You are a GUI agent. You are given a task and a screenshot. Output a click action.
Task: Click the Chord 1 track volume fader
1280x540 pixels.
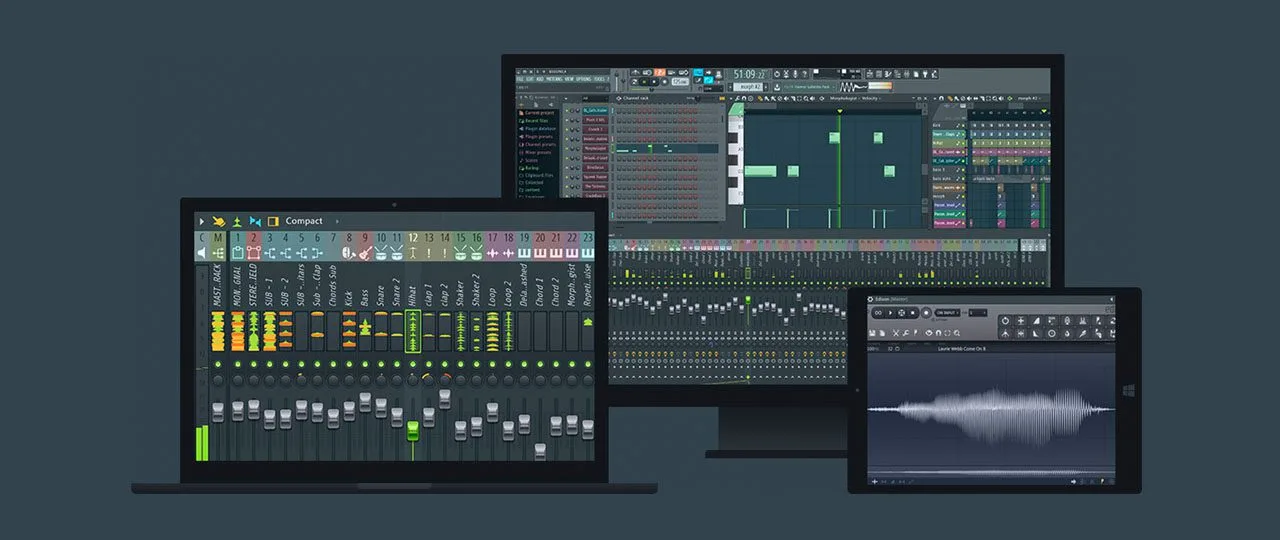(540, 451)
